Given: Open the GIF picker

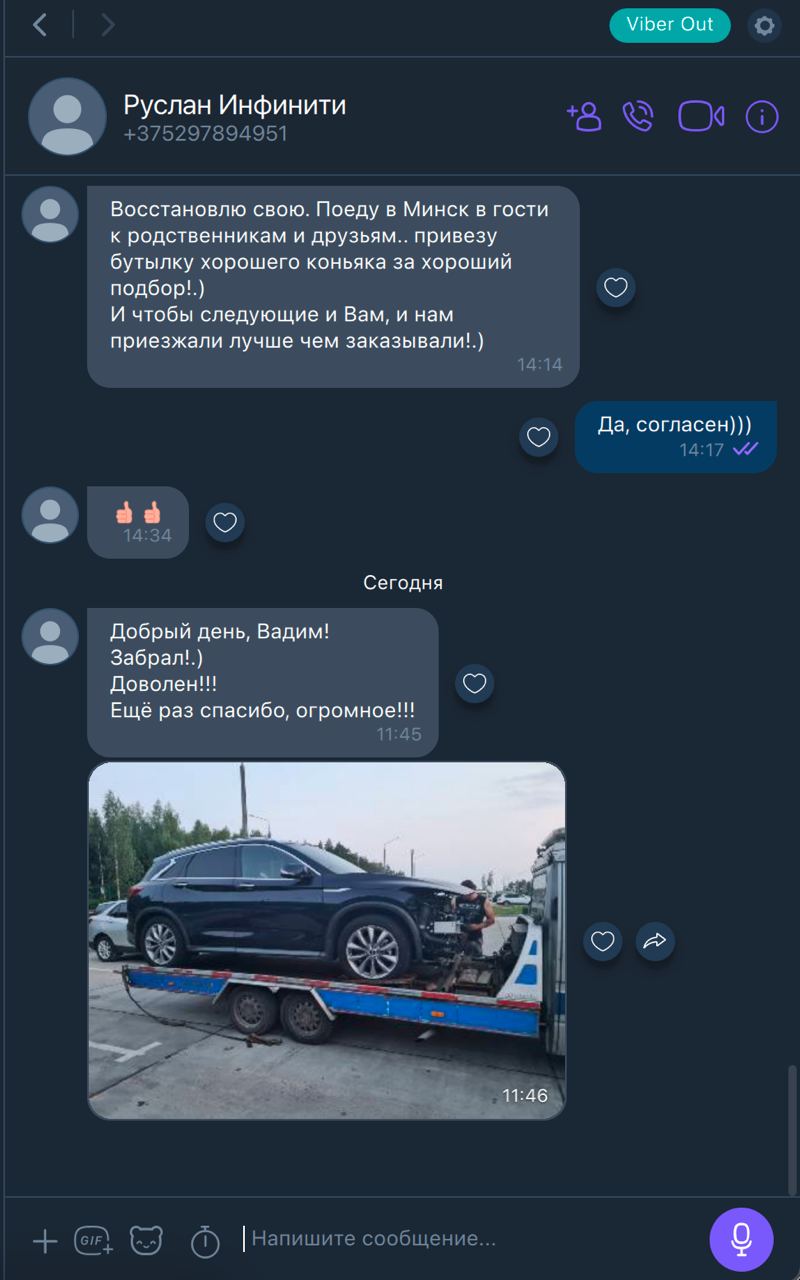Looking at the screenshot, I should pos(94,1241).
